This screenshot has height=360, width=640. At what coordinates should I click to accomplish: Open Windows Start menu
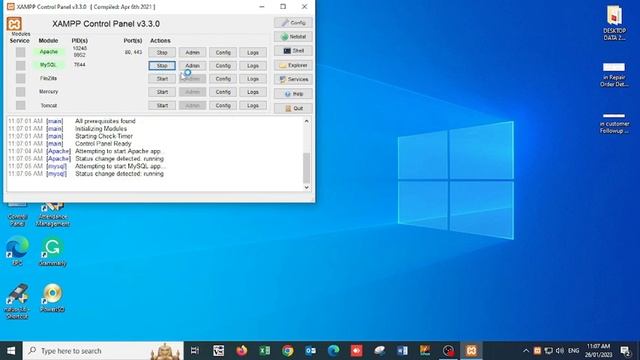click(x=11, y=351)
